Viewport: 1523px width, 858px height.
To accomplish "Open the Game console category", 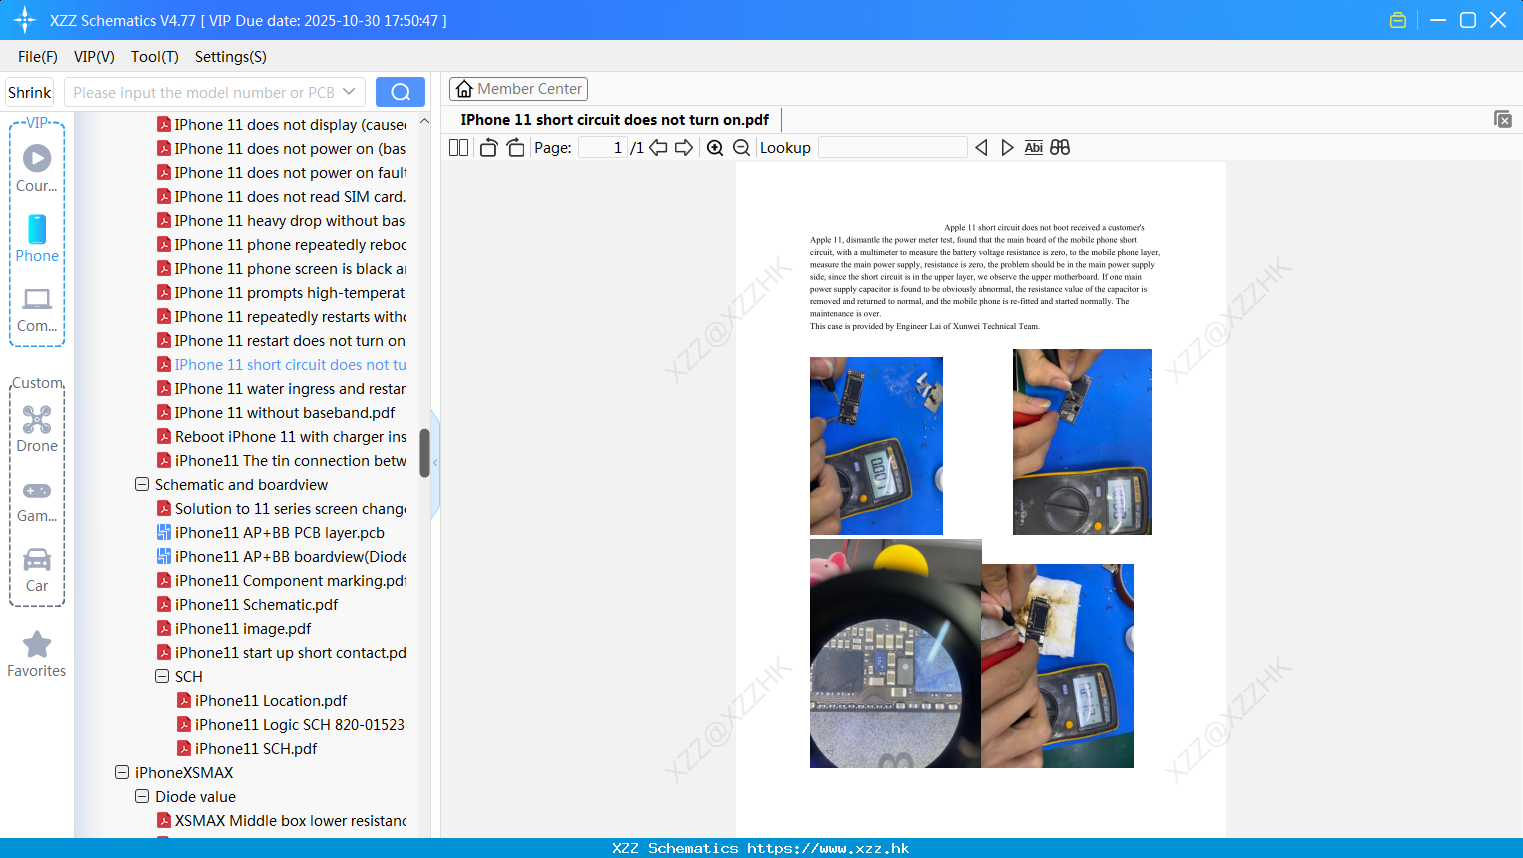I will pos(37,501).
